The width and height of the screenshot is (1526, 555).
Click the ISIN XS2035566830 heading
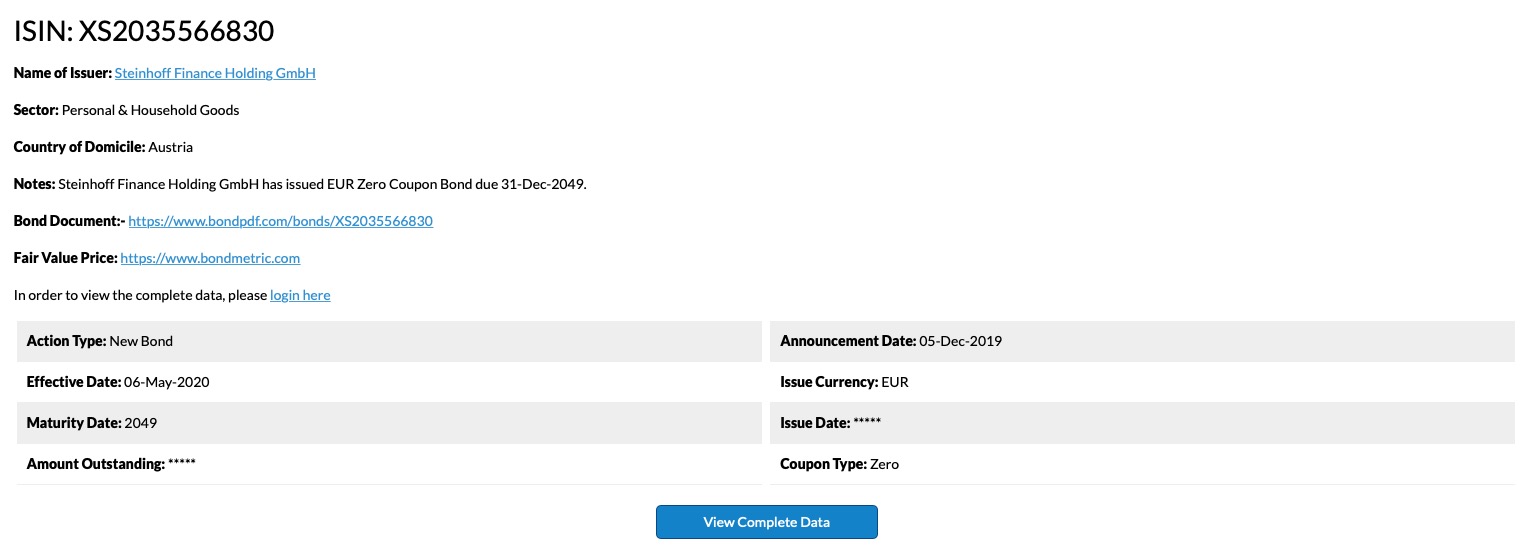(x=144, y=32)
